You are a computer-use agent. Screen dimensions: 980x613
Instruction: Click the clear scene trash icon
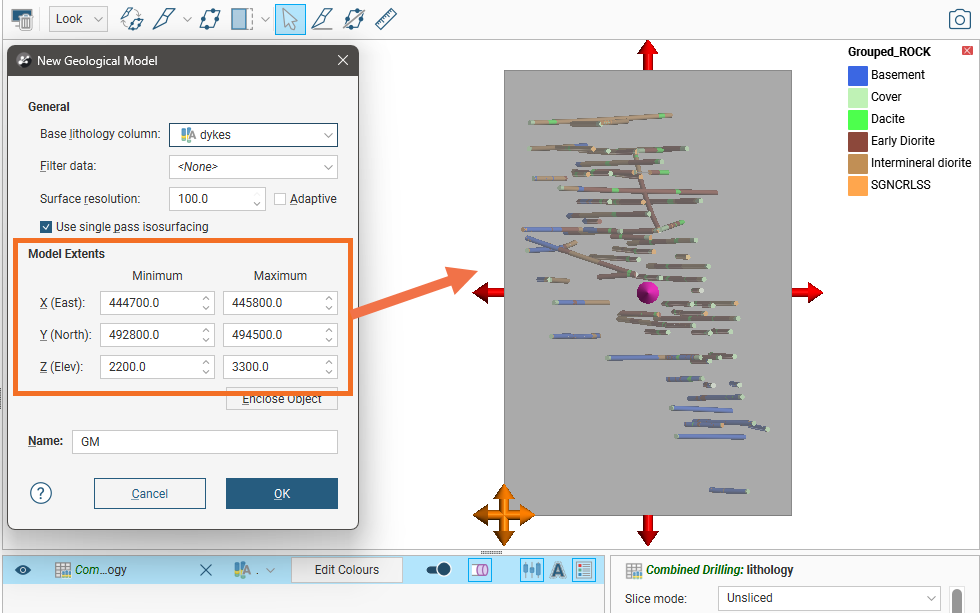(x=23, y=19)
